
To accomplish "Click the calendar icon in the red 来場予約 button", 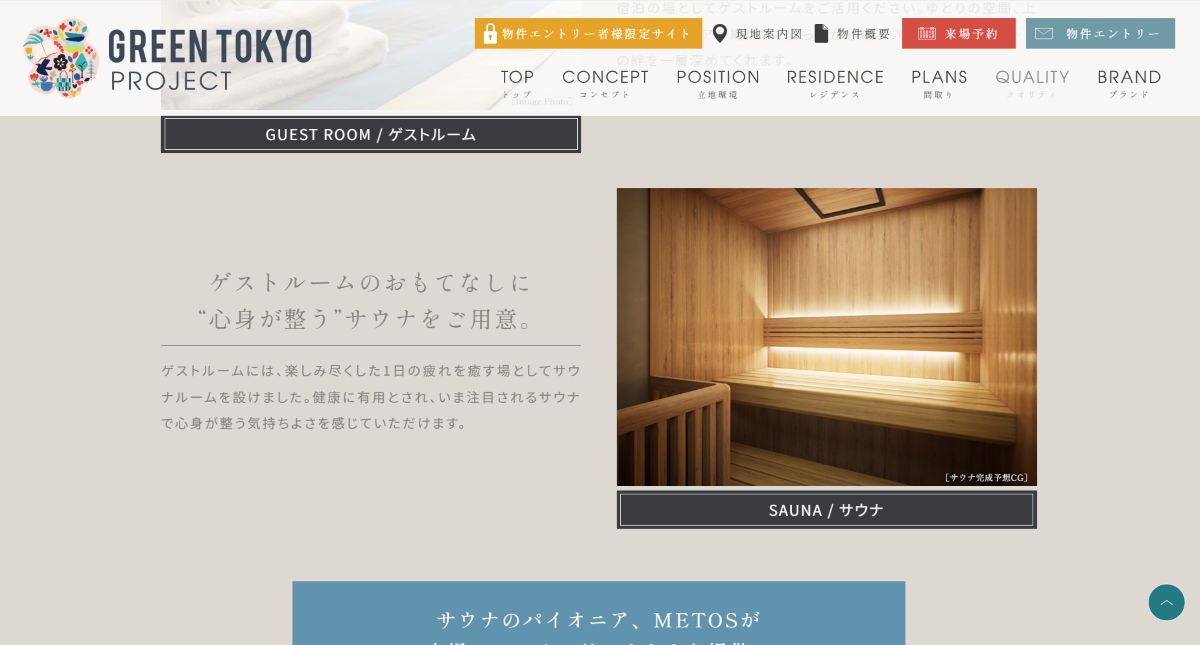I will (x=926, y=34).
